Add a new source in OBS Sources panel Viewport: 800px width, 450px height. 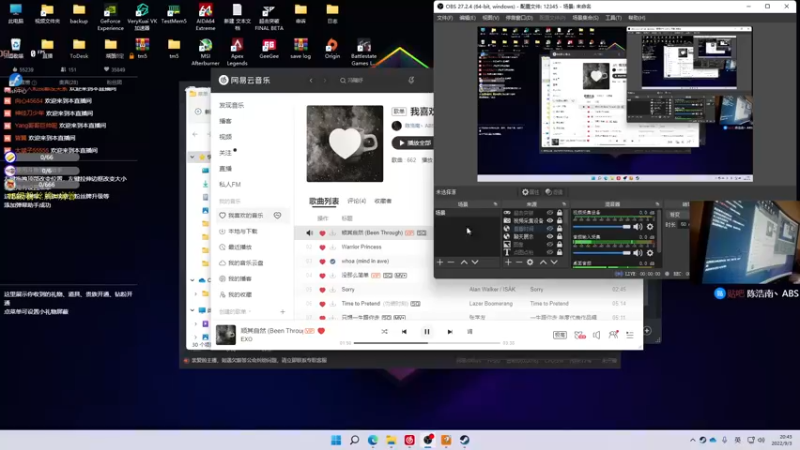coord(508,262)
